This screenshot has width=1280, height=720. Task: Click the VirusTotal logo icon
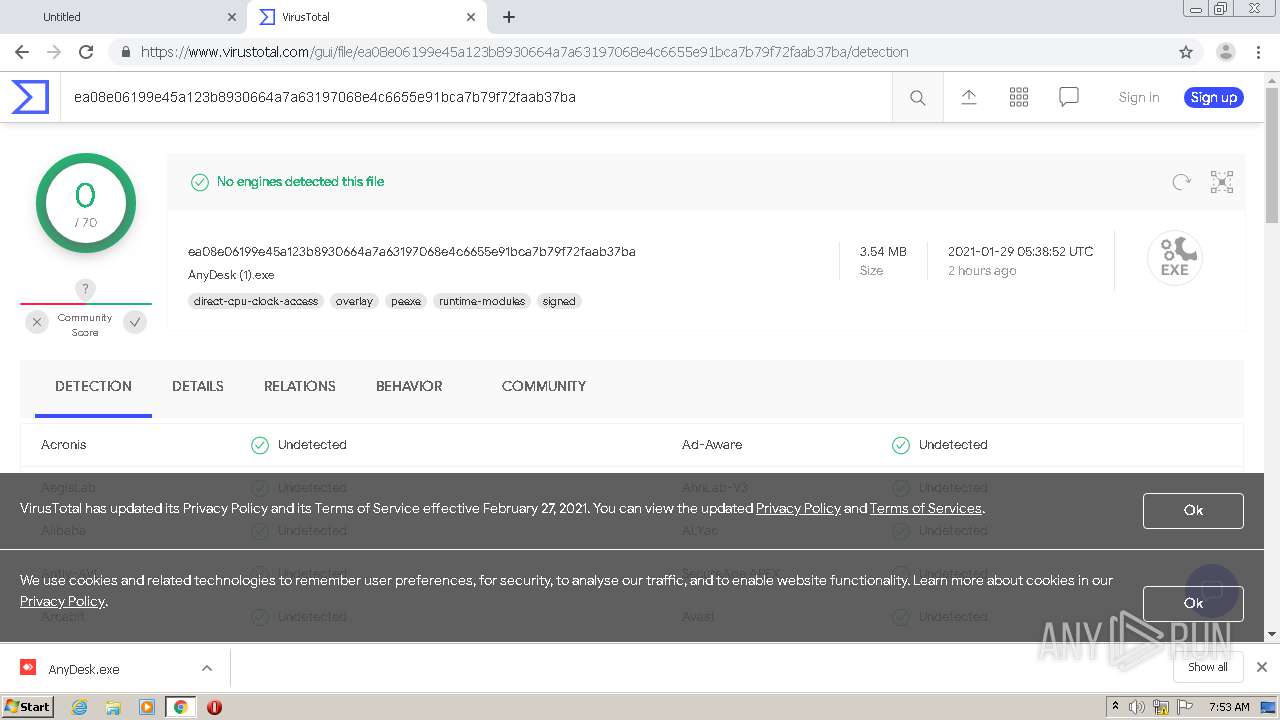coord(30,97)
